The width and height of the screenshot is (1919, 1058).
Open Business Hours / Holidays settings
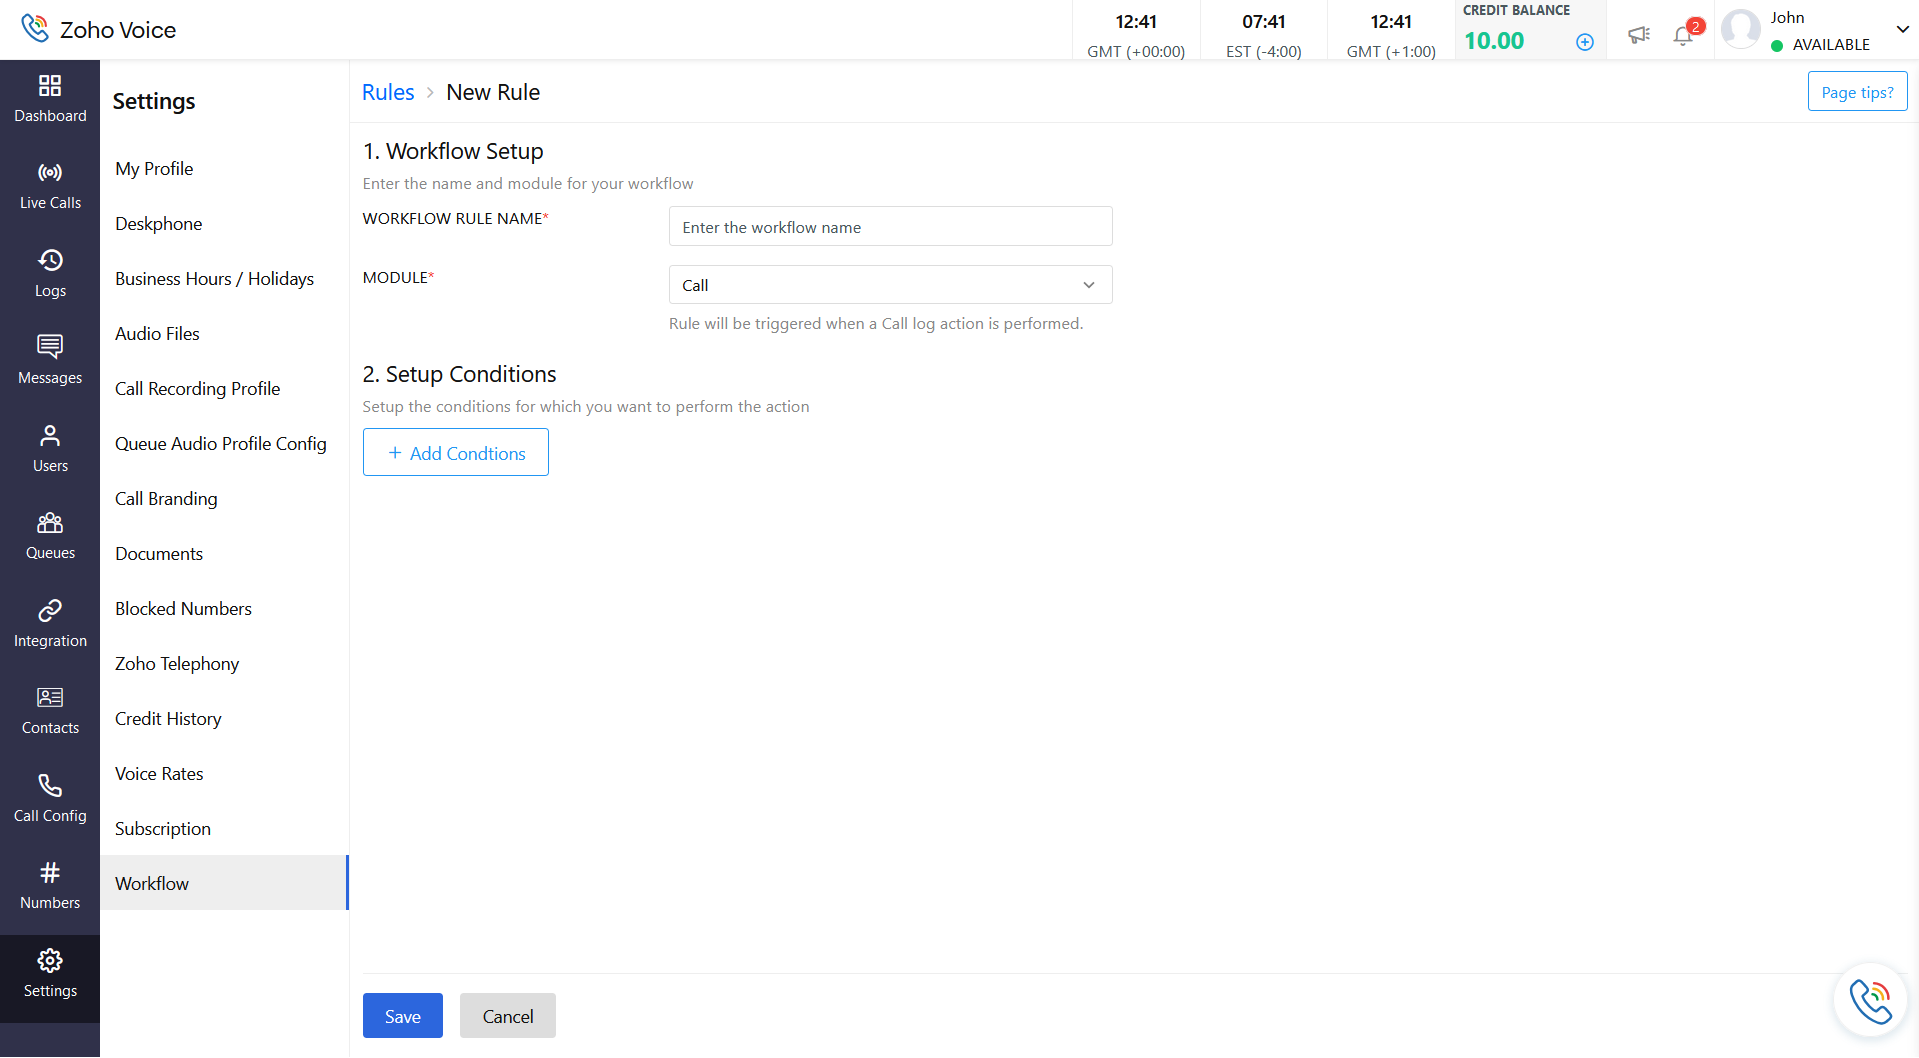click(215, 279)
